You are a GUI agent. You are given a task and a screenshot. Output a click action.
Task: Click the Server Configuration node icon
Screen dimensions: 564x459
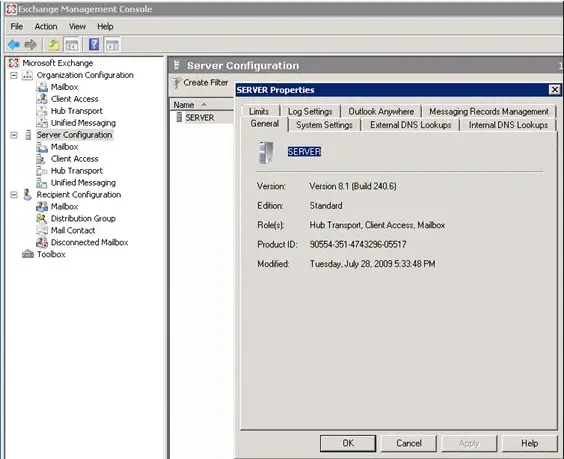pyautogui.click(x=28, y=135)
